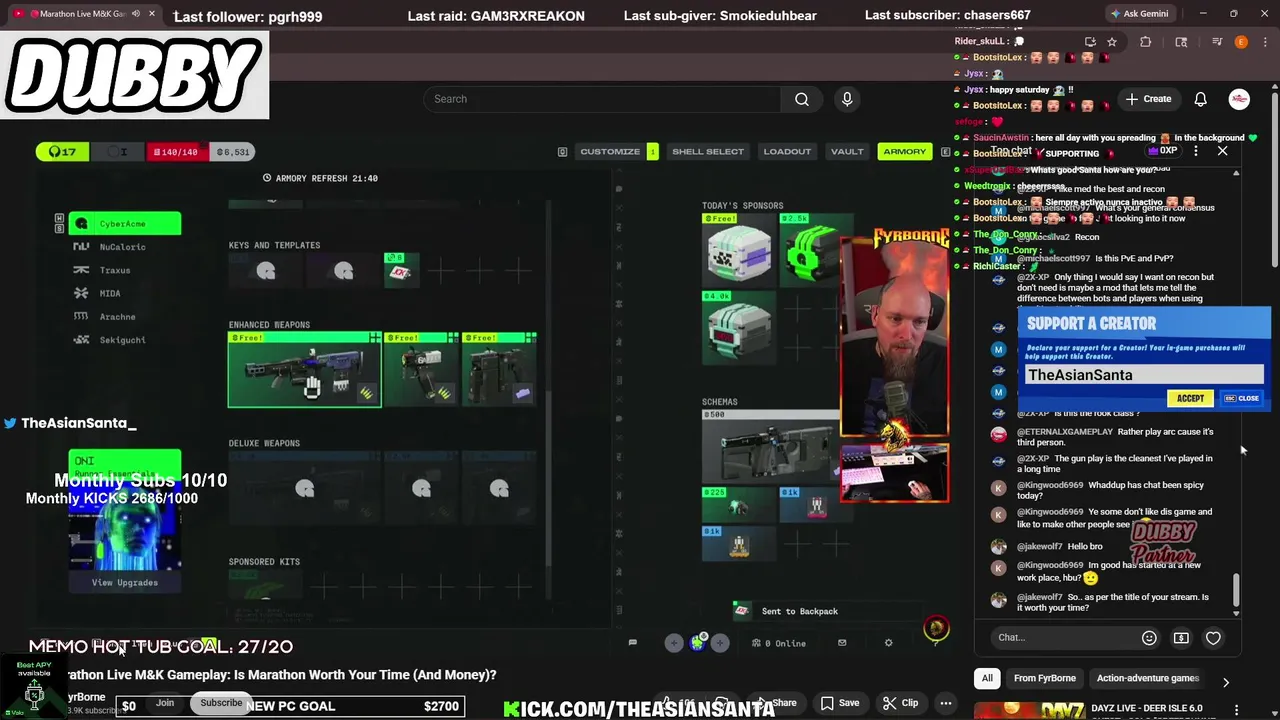Switch to the VAULT tab
Screen dimensions: 1280x720
pyautogui.click(x=847, y=151)
